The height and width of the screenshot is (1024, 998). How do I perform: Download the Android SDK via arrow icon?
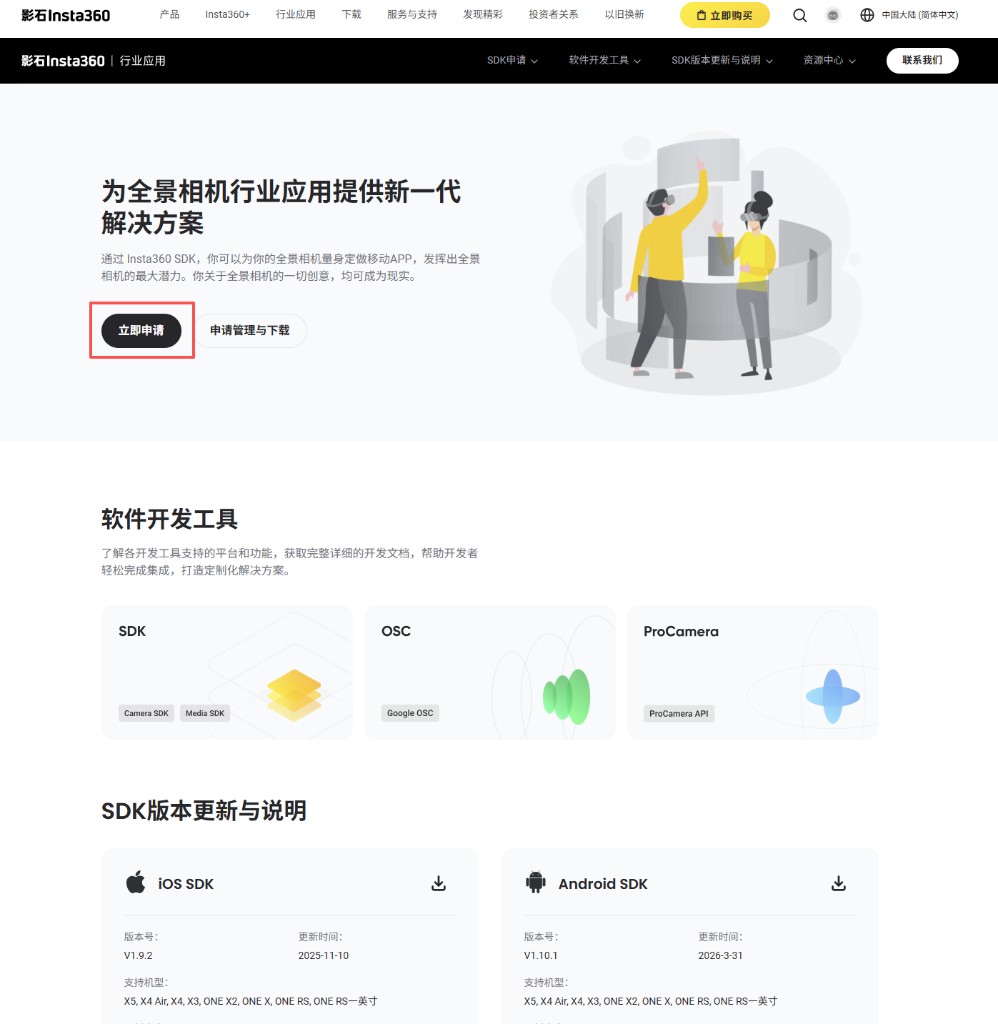point(839,884)
